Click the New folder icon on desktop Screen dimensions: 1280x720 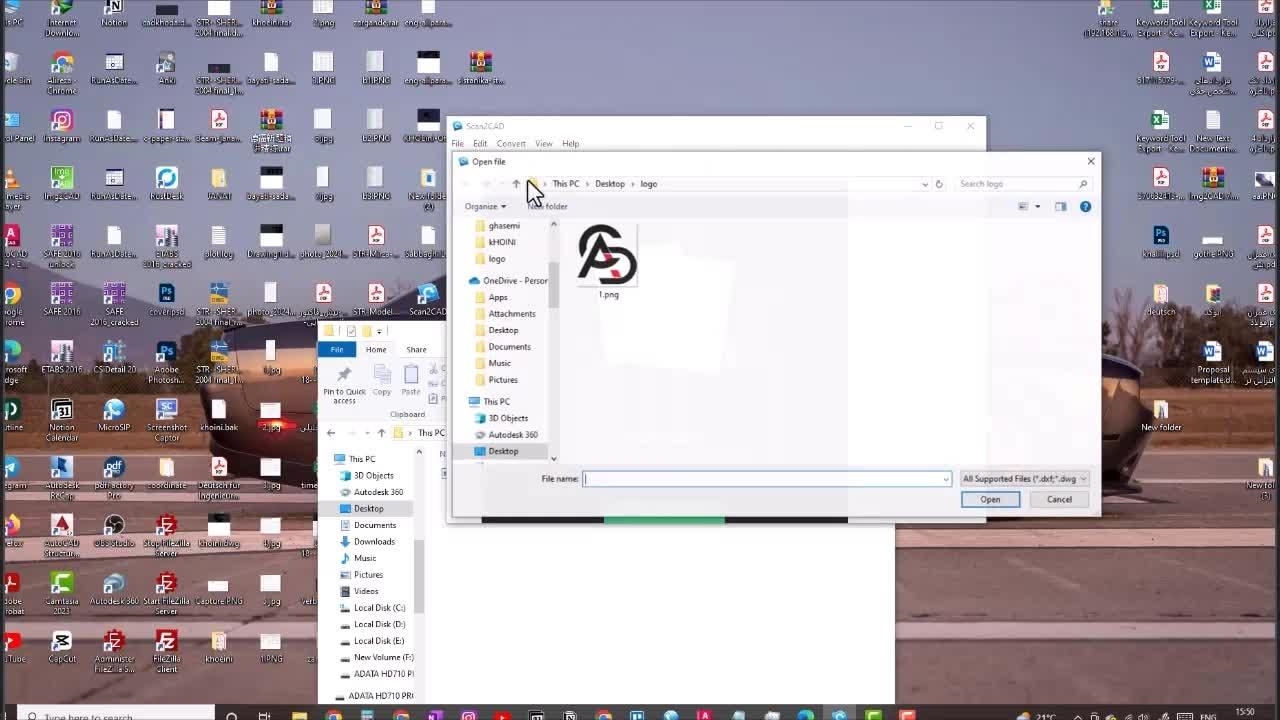coord(1161,412)
